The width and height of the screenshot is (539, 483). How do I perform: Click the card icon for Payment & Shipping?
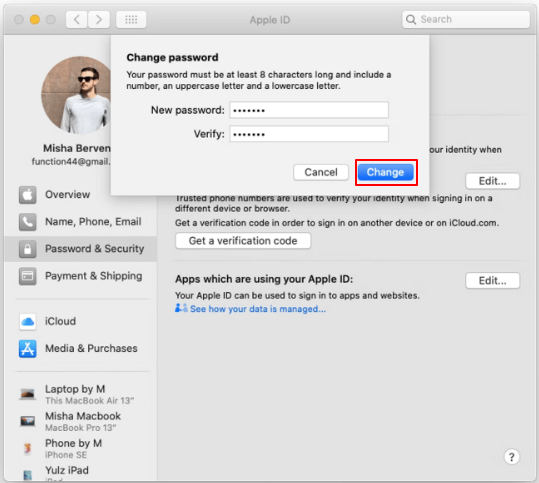[28, 276]
